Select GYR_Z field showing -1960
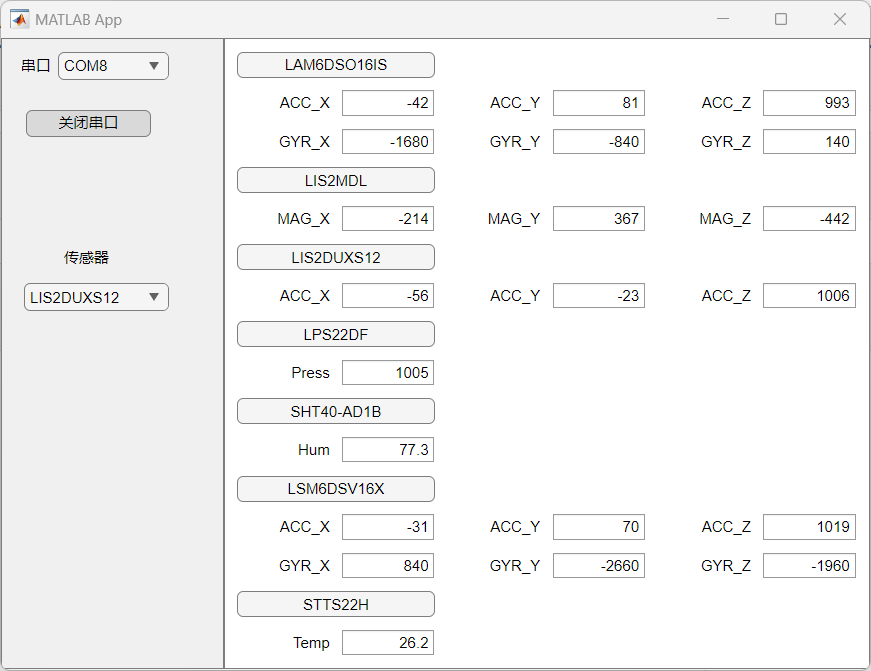This screenshot has width=871, height=671. 809,565
